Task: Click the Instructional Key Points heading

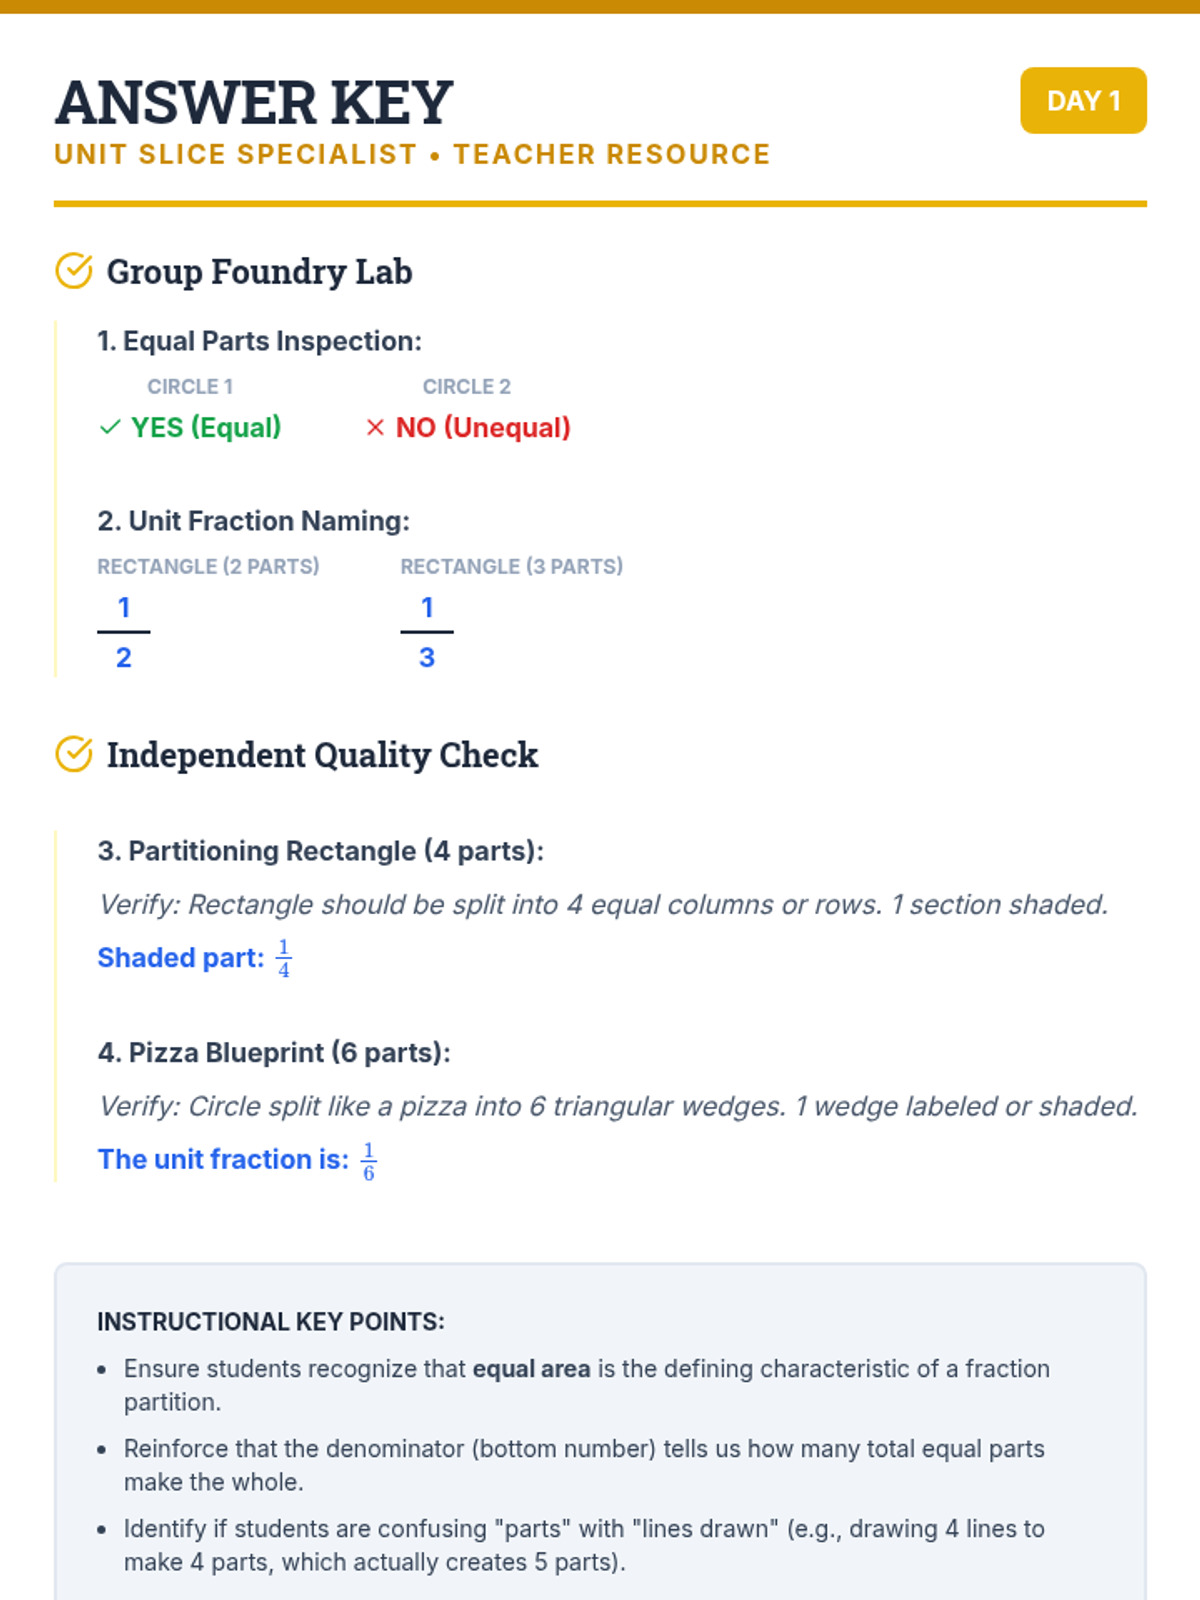Action: point(271,1322)
